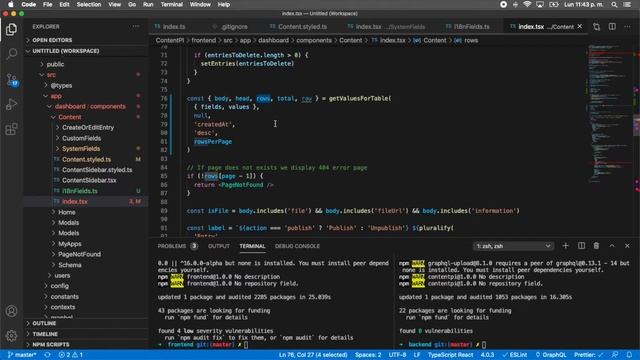Open the Terminal menu in menu bar
Screen dimensions: 640x360
pos(171,4)
